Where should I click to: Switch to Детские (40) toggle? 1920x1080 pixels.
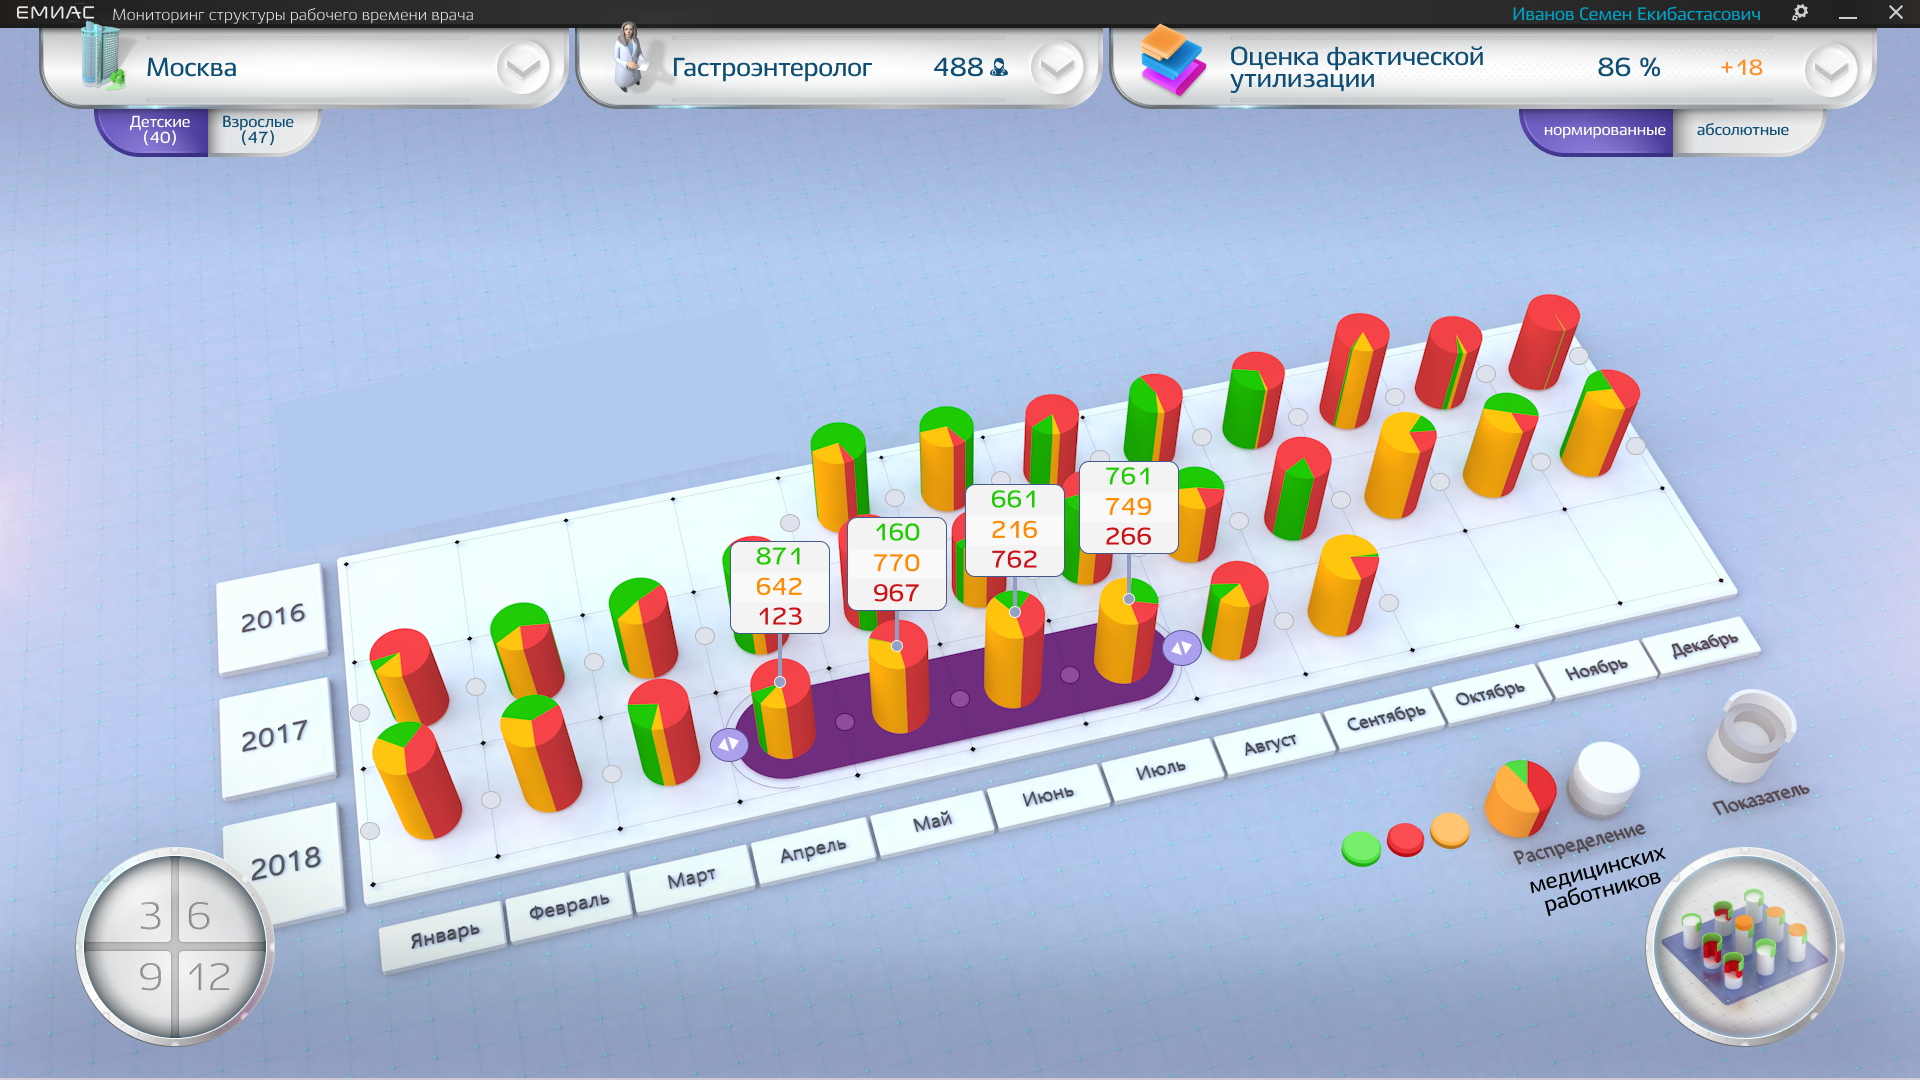[x=159, y=130]
